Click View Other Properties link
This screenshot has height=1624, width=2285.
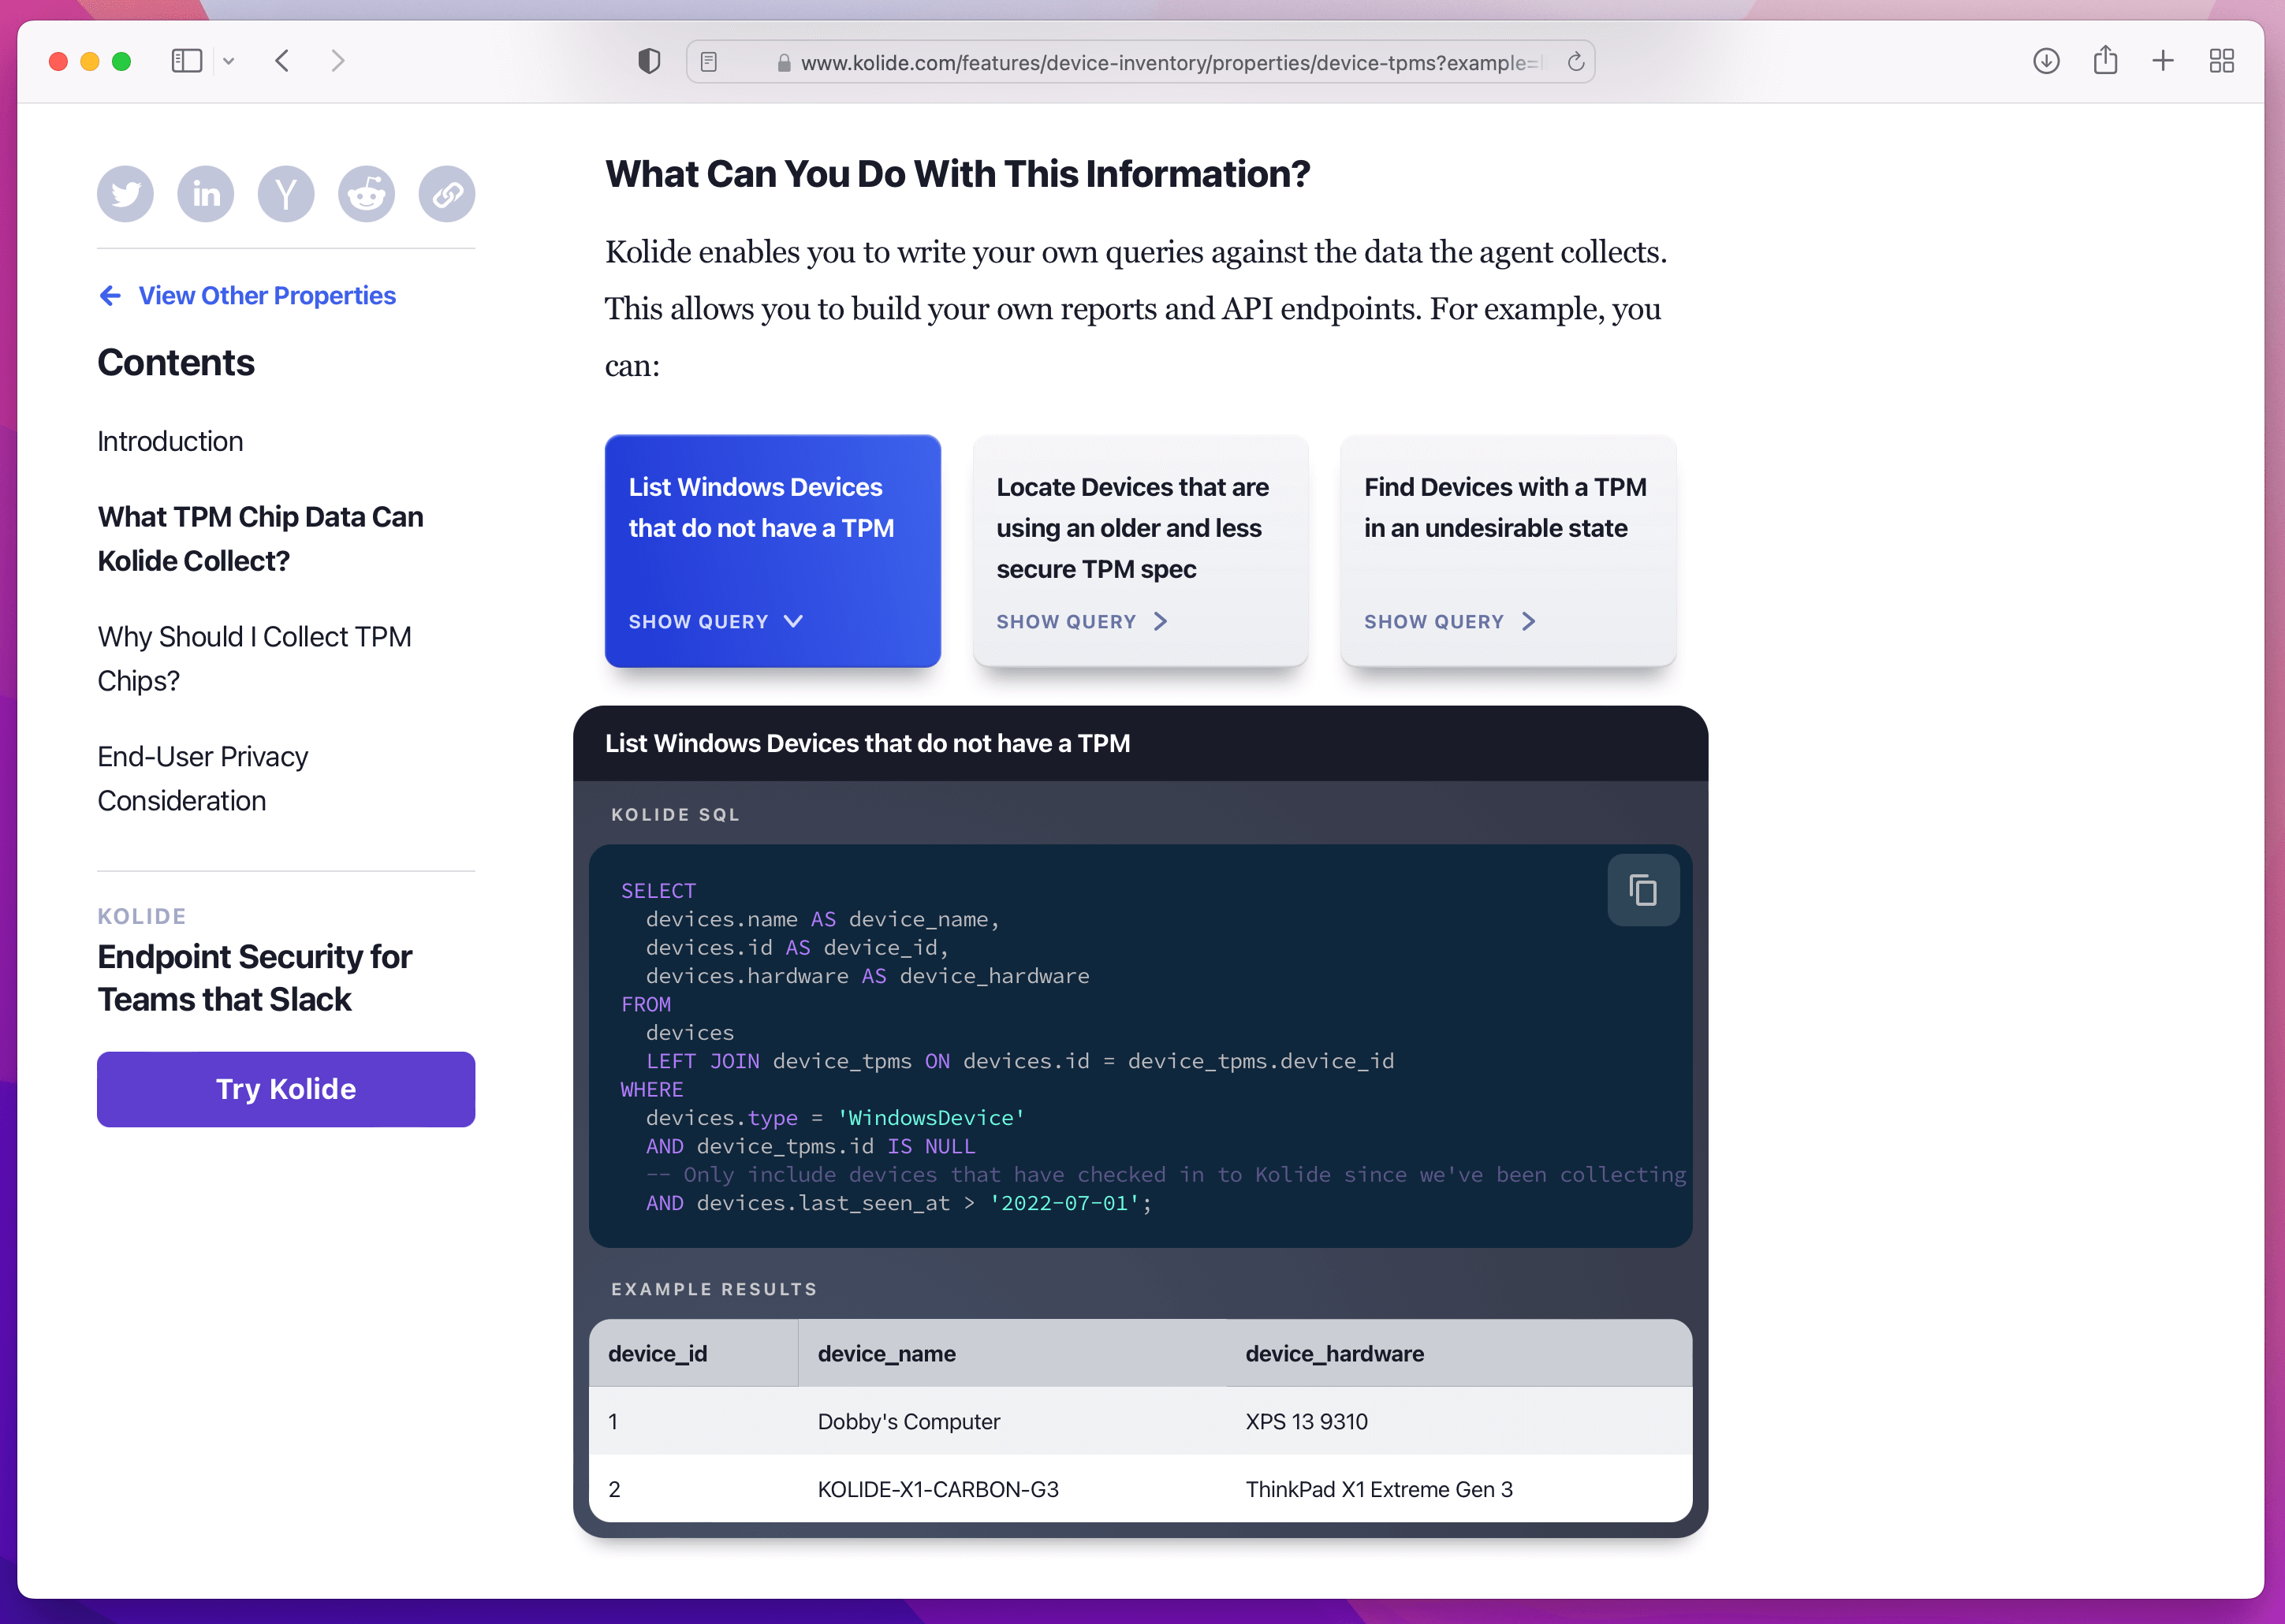tap(266, 296)
